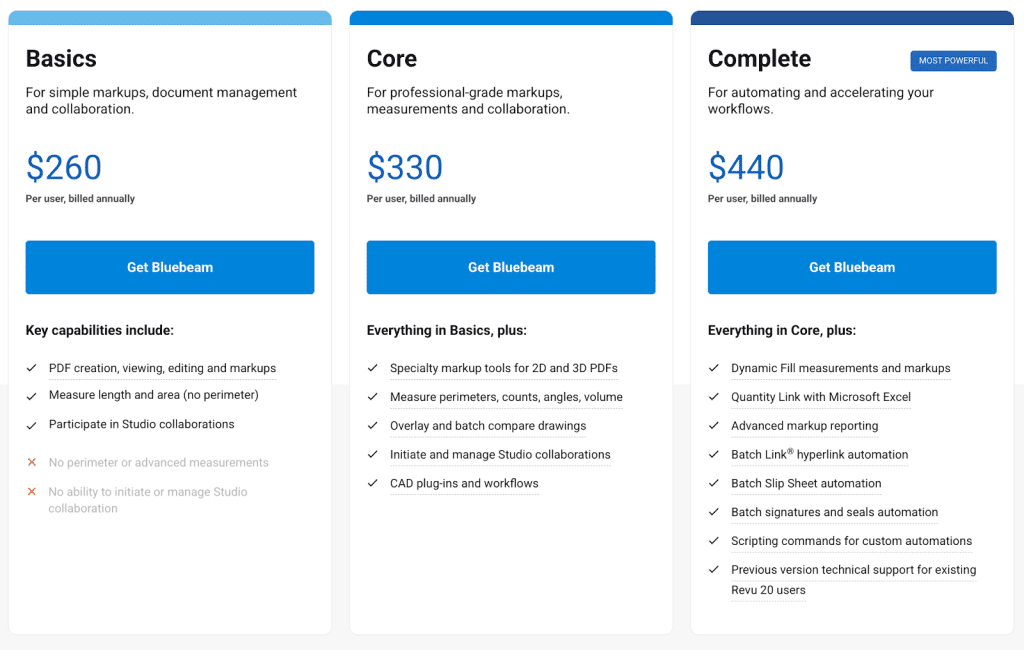This screenshot has height=650, width=1024.
Task: Open the "Quantity Link with Microsoft Excel" link
Action: [x=820, y=397]
